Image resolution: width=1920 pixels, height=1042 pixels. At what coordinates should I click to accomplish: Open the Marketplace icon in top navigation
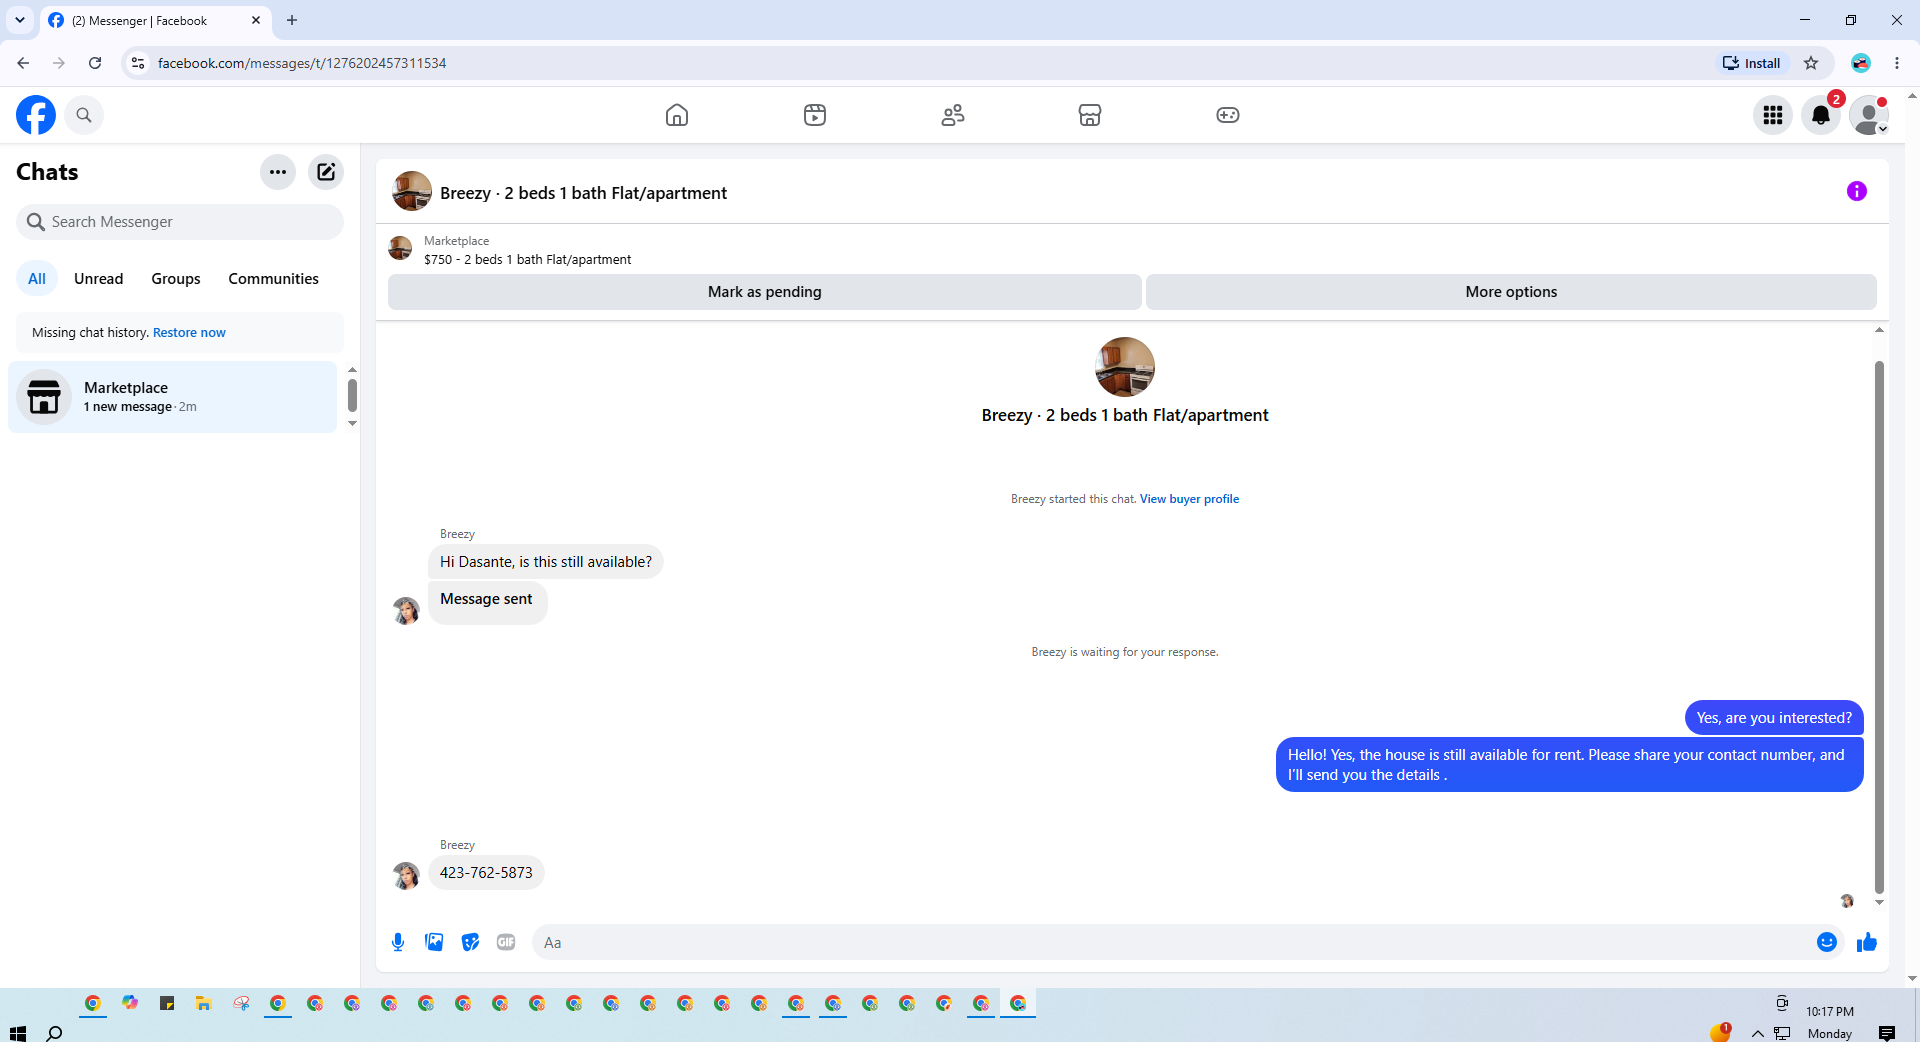(x=1090, y=115)
